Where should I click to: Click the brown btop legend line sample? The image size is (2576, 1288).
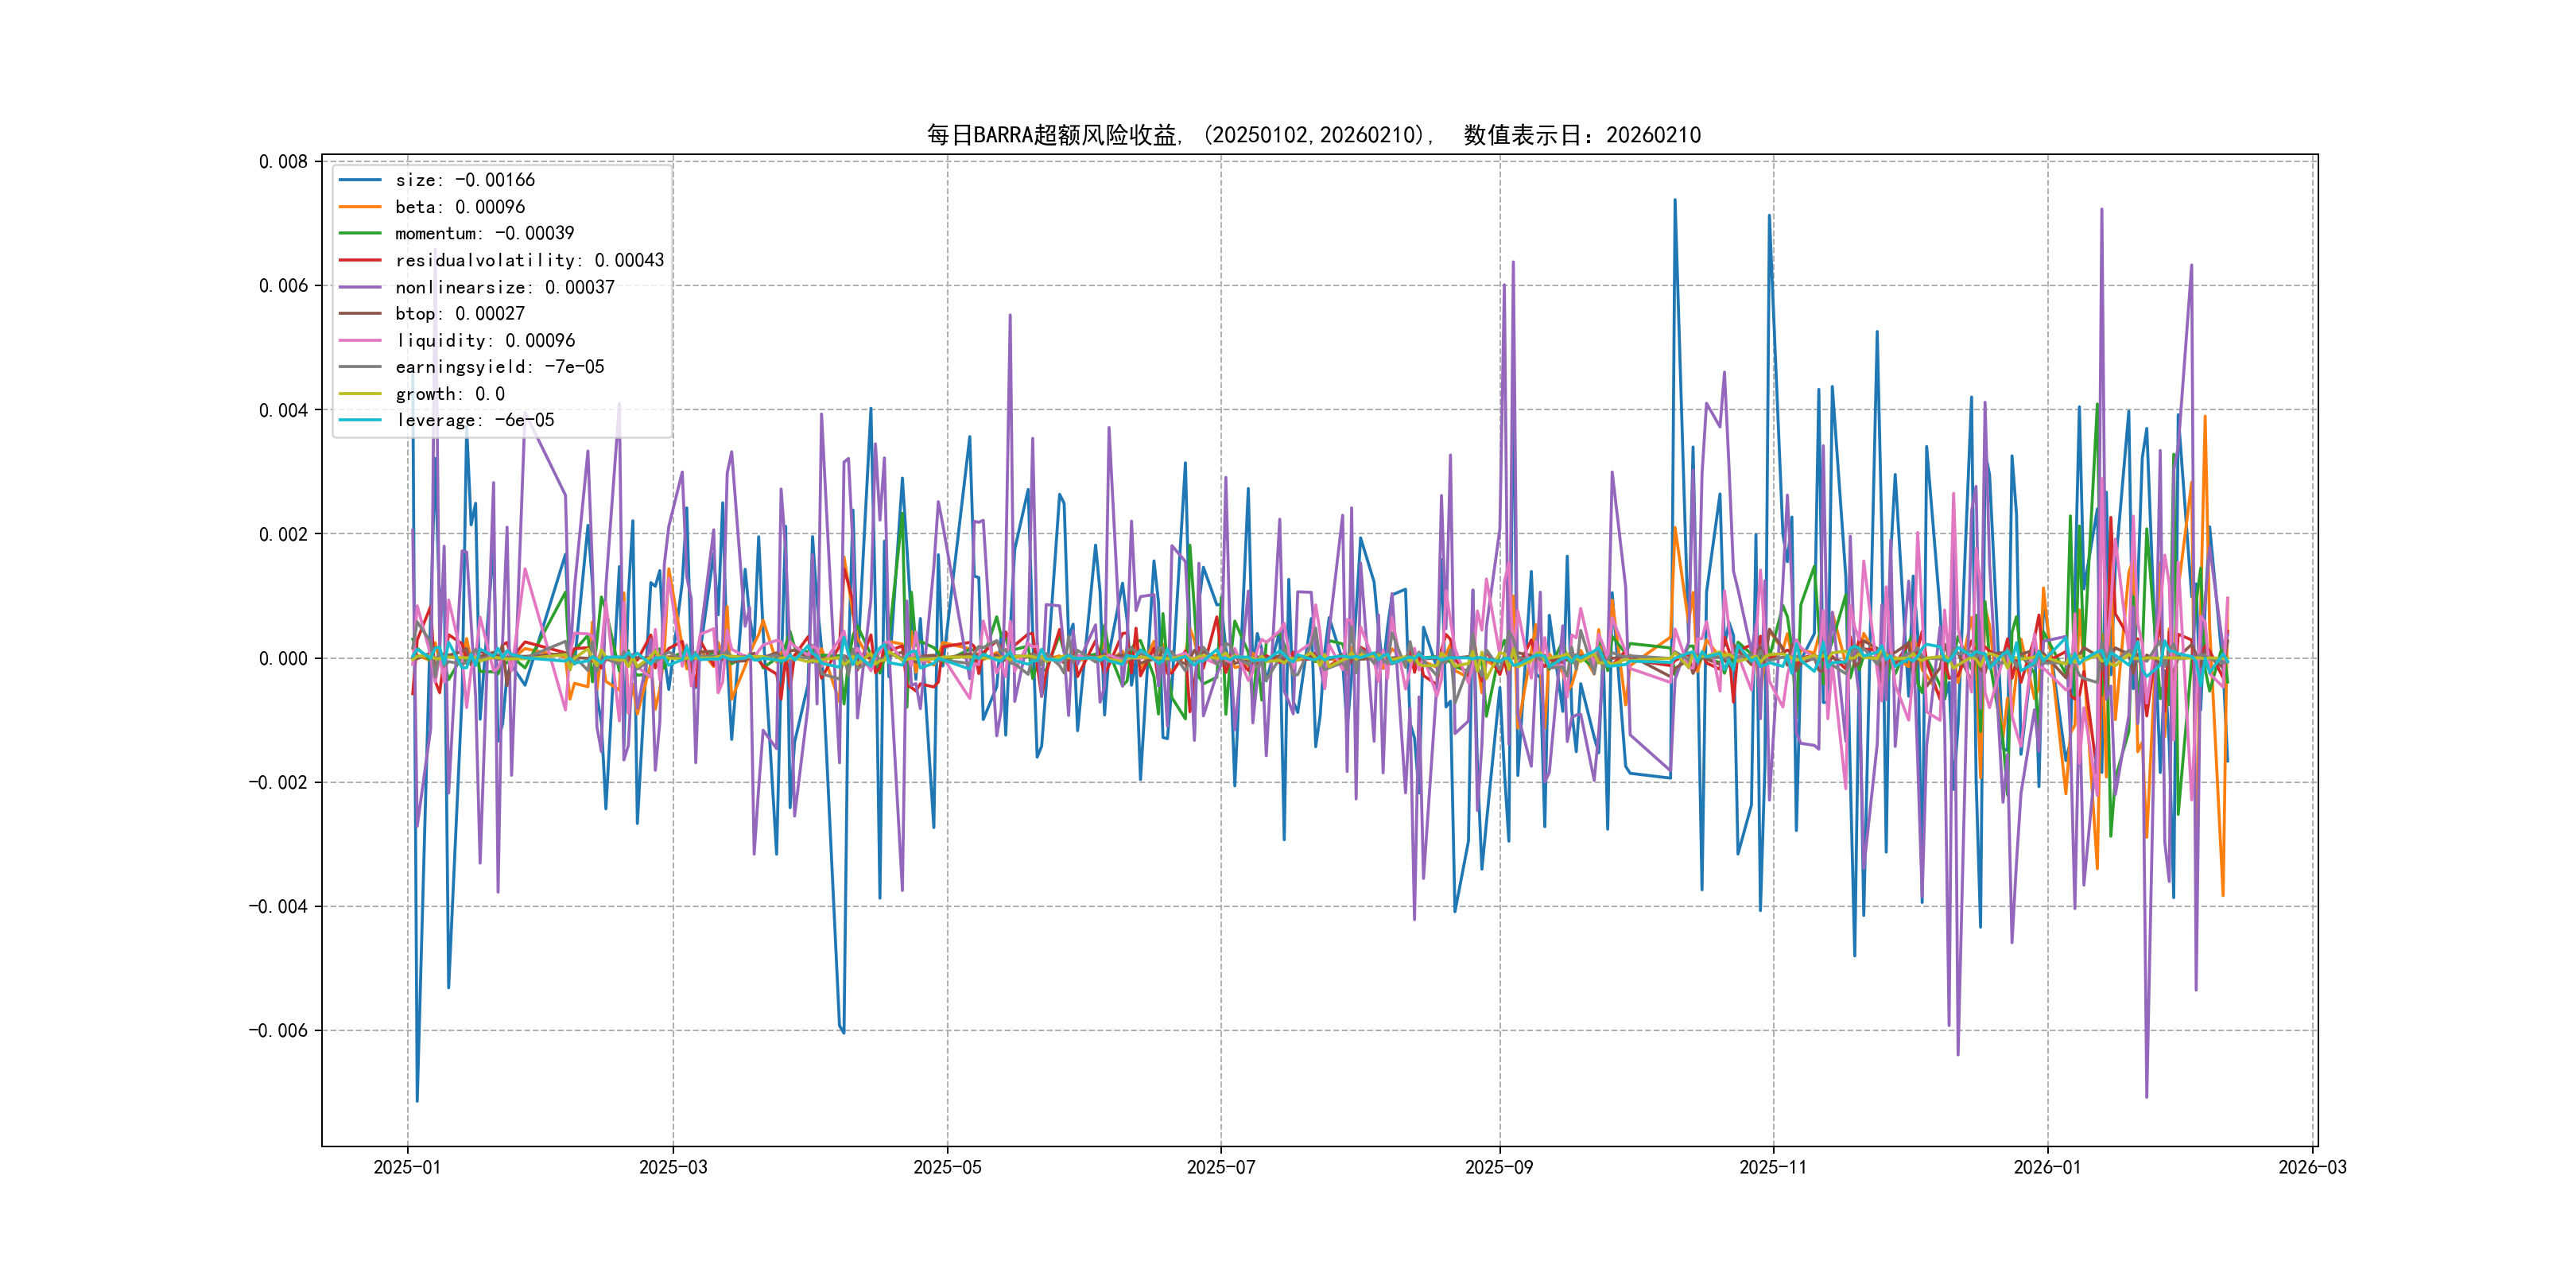pyautogui.click(x=360, y=313)
